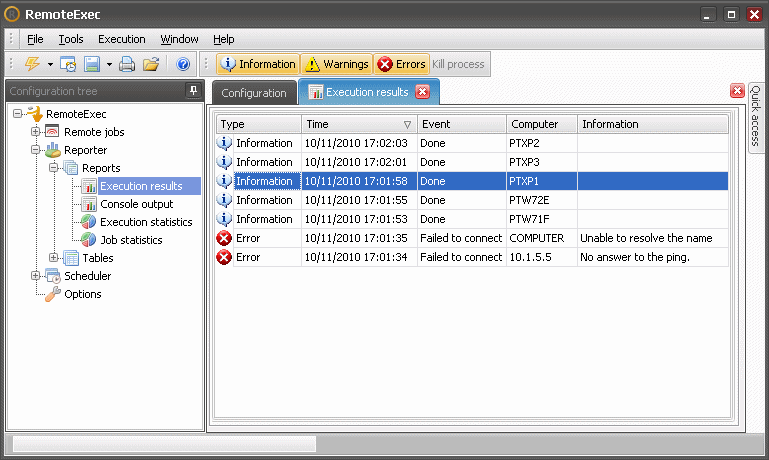Click the info icon in the PTW71F row
Image resolution: width=769 pixels, height=460 pixels.
click(224, 219)
